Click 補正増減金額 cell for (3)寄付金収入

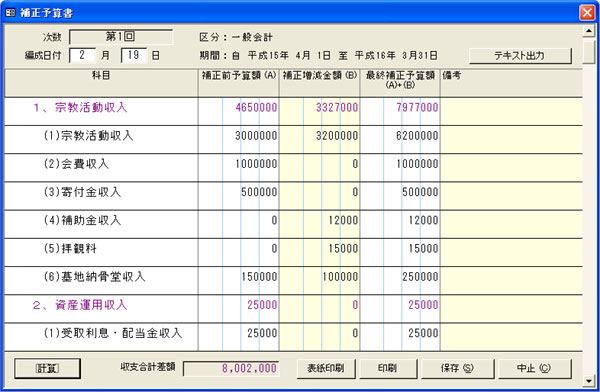pos(320,196)
